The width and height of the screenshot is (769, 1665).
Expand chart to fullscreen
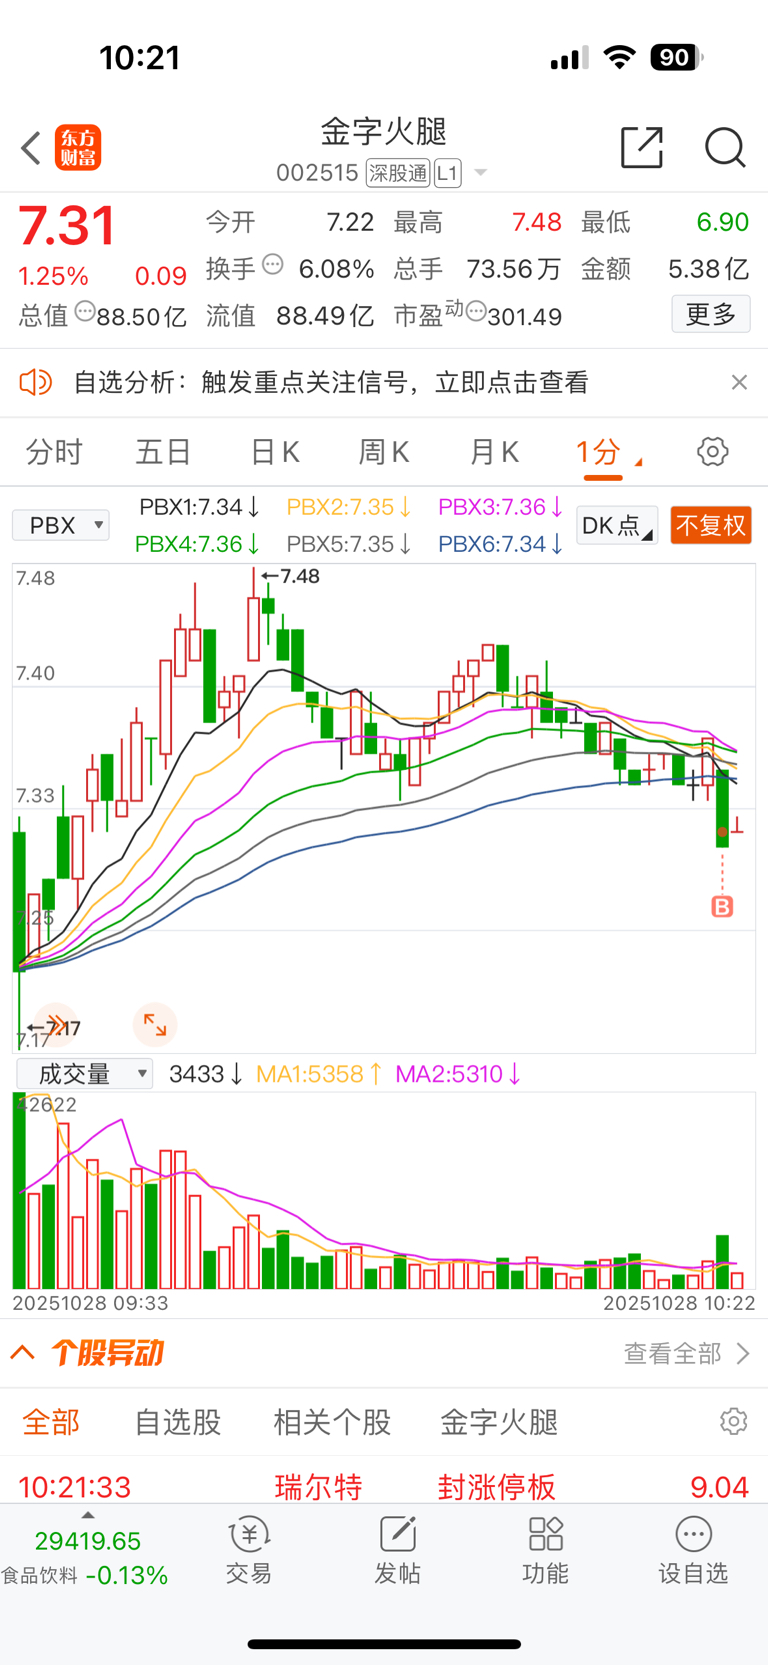(155, 1024)
